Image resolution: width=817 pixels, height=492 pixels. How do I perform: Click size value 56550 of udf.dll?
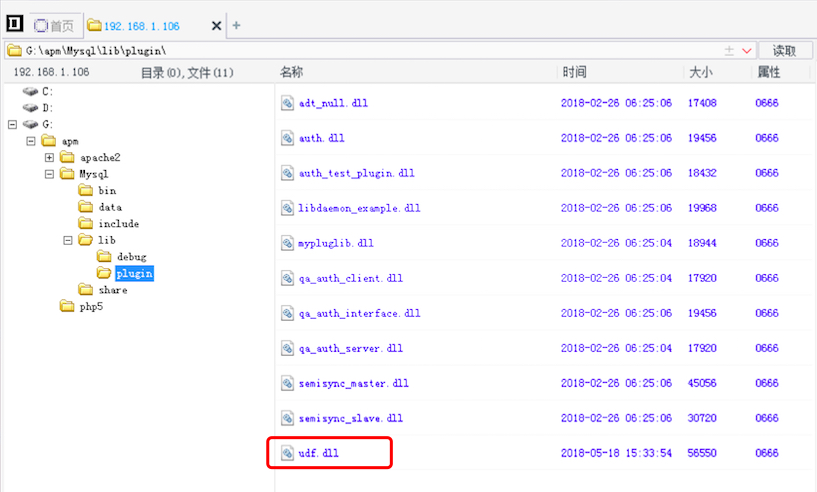(702, 453)
